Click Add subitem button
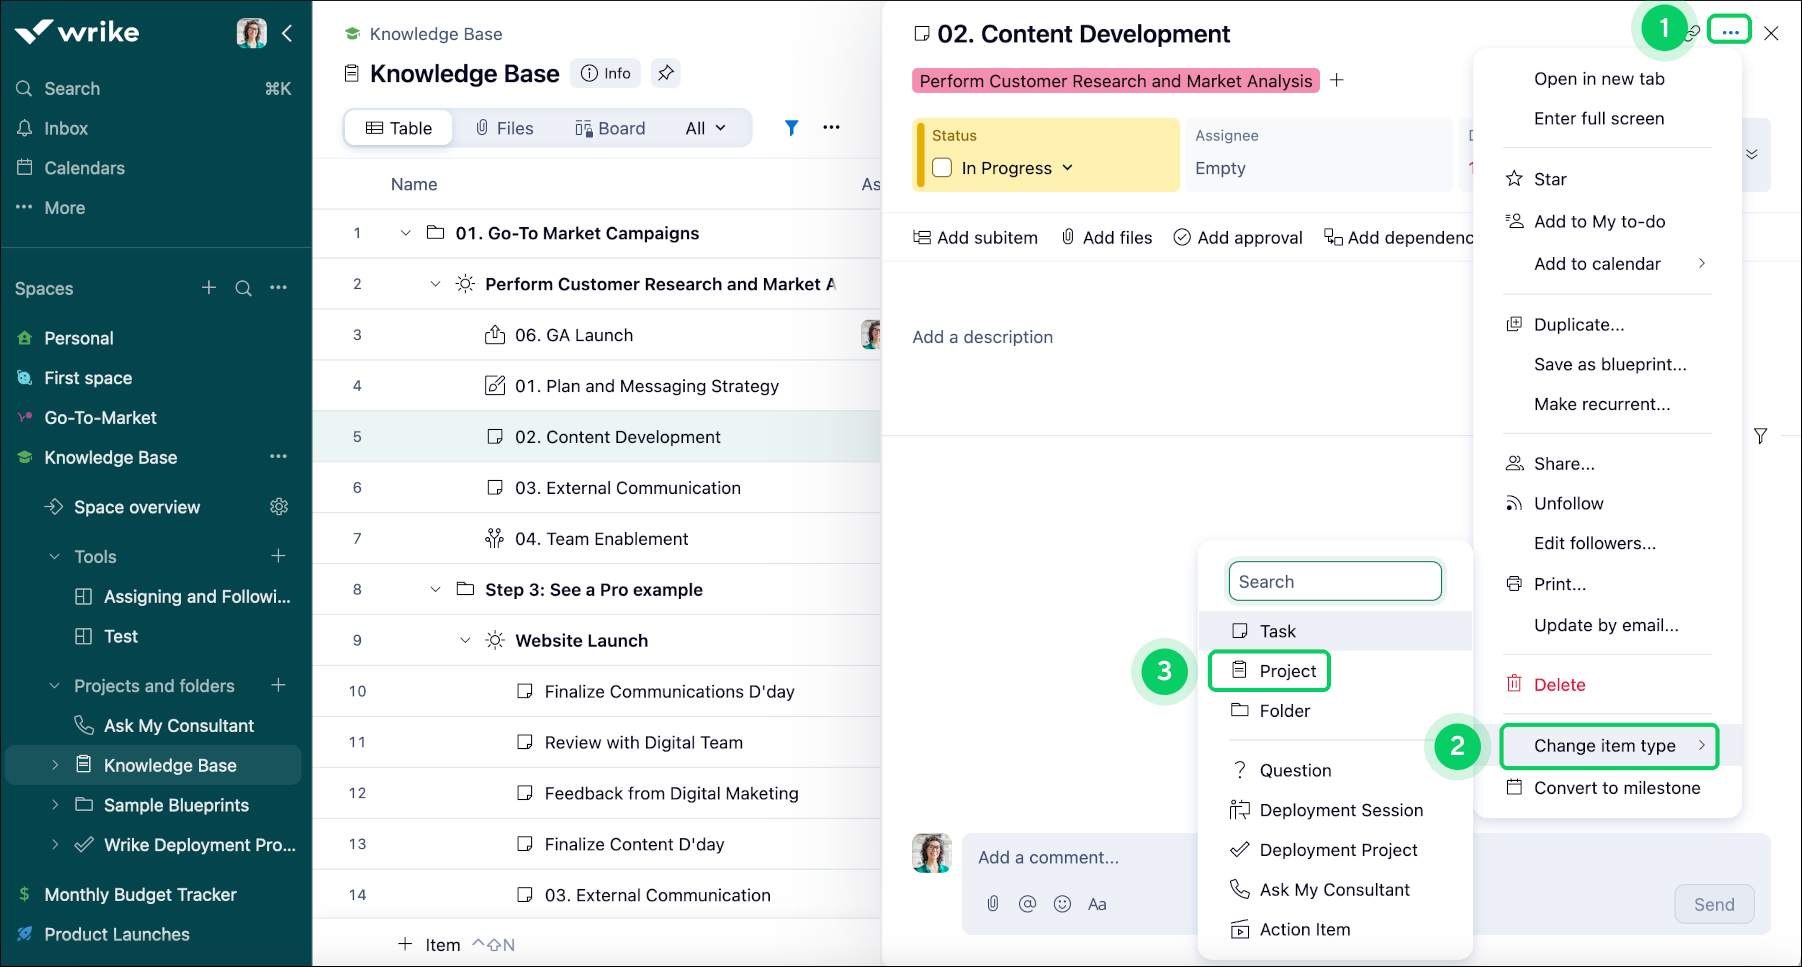1802x967 pixels. 975,237
